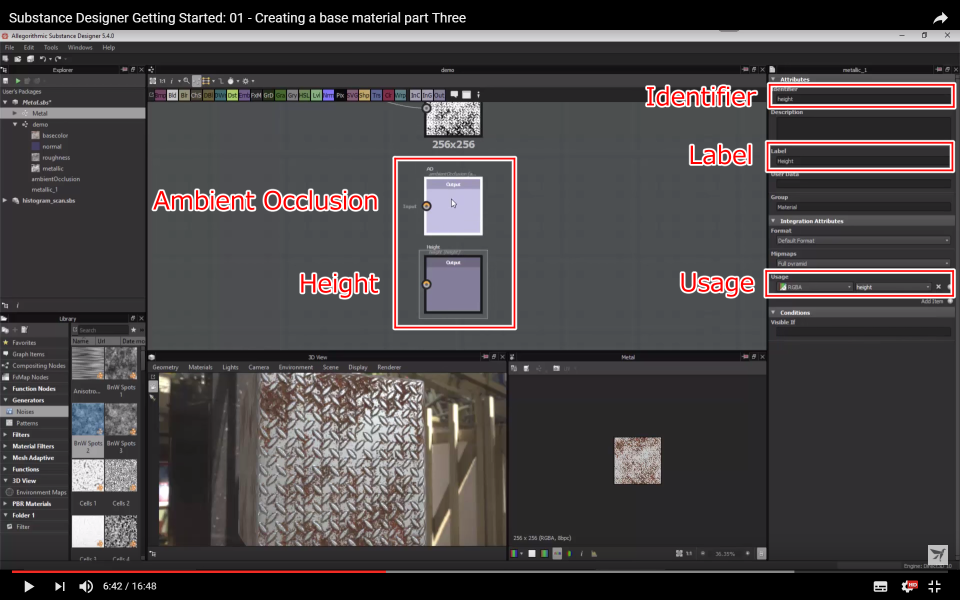Mute the video volume
The image size is (960, 600).
pos(86,586)
